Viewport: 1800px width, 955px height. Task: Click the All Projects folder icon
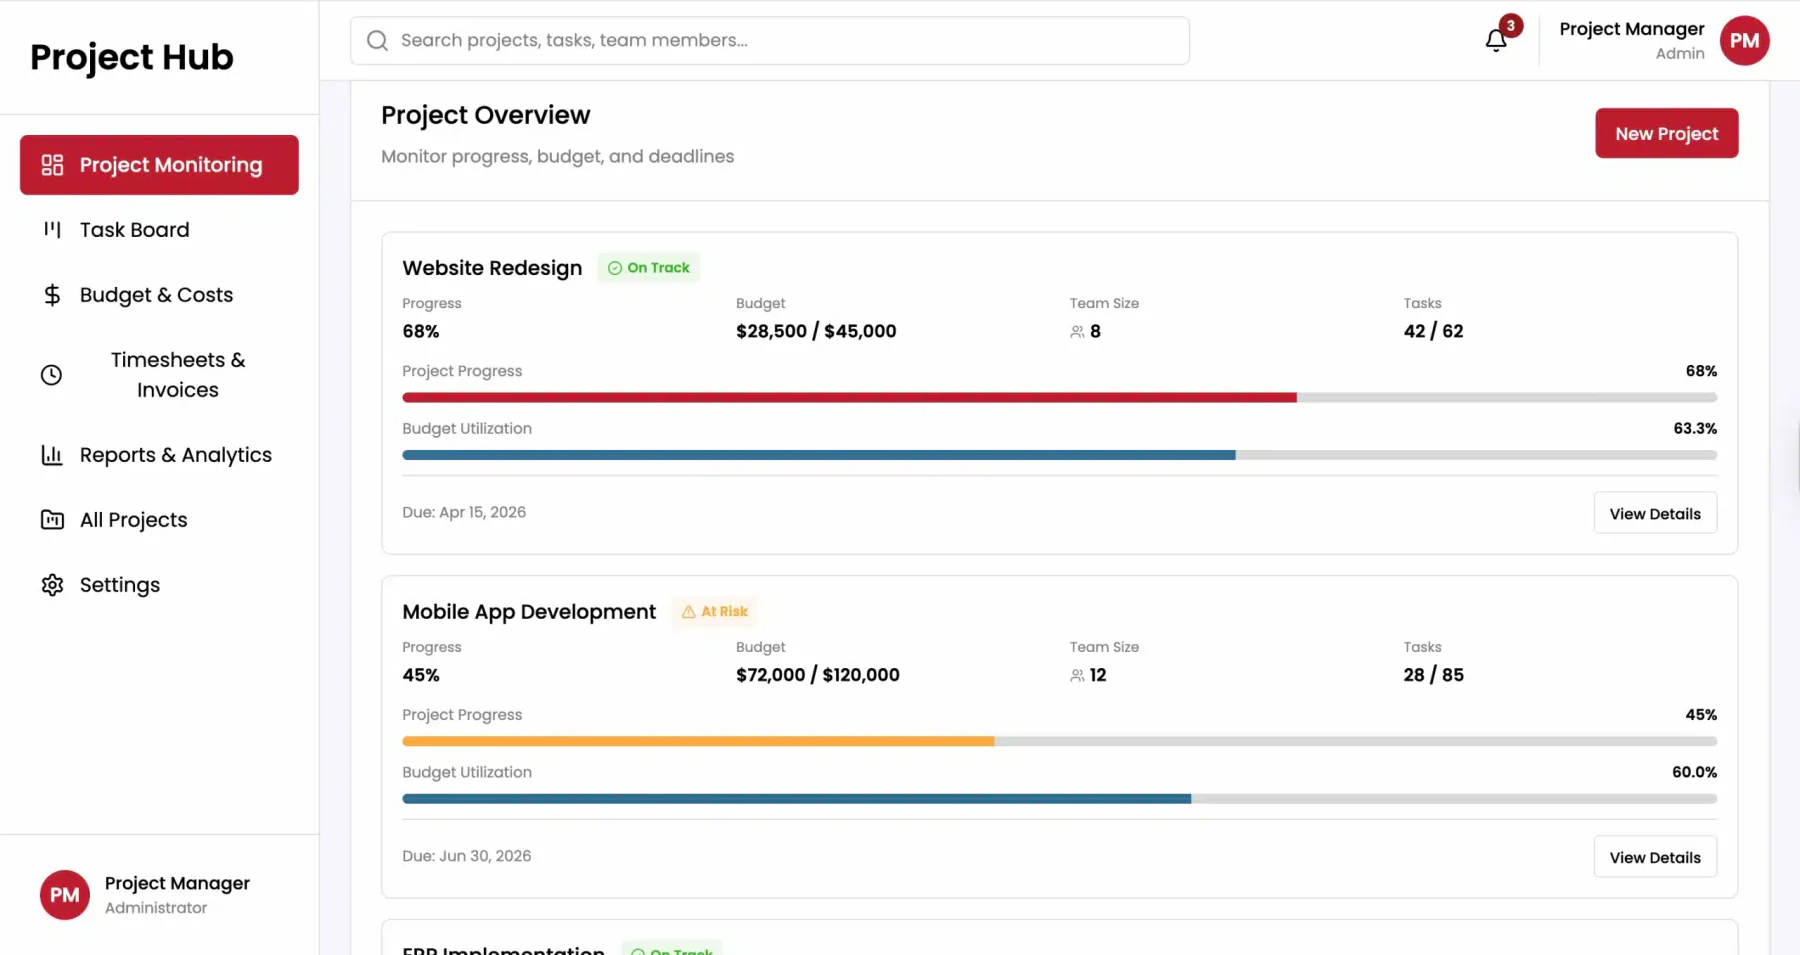point(52,520)
